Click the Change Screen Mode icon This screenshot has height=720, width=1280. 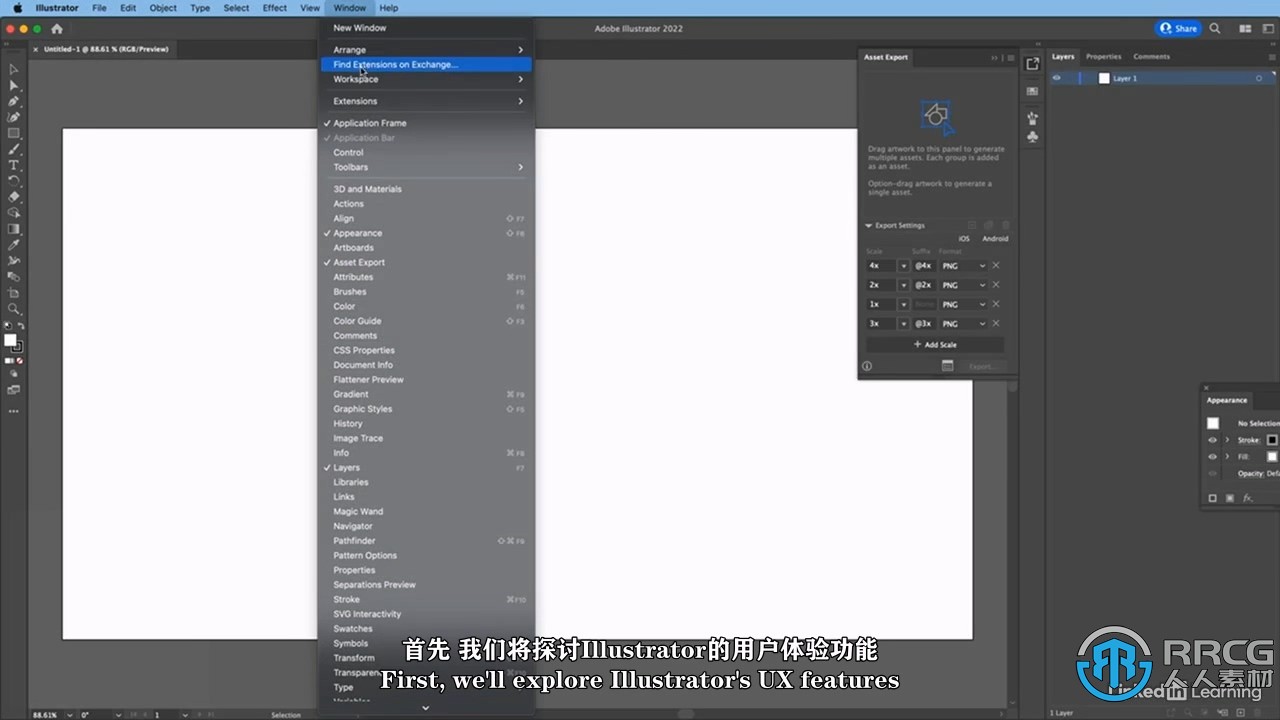pos(14,390)
